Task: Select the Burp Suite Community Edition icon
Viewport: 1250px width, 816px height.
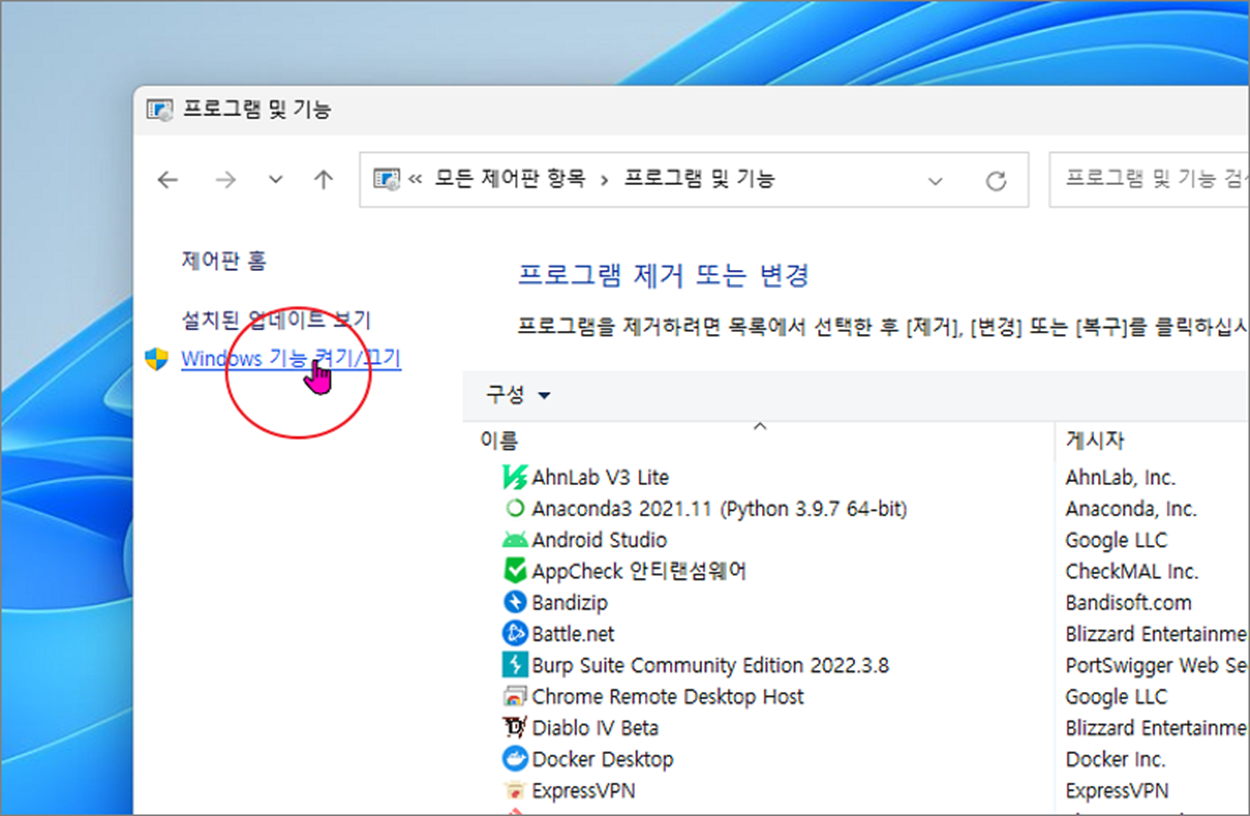Action: (515, 665)
